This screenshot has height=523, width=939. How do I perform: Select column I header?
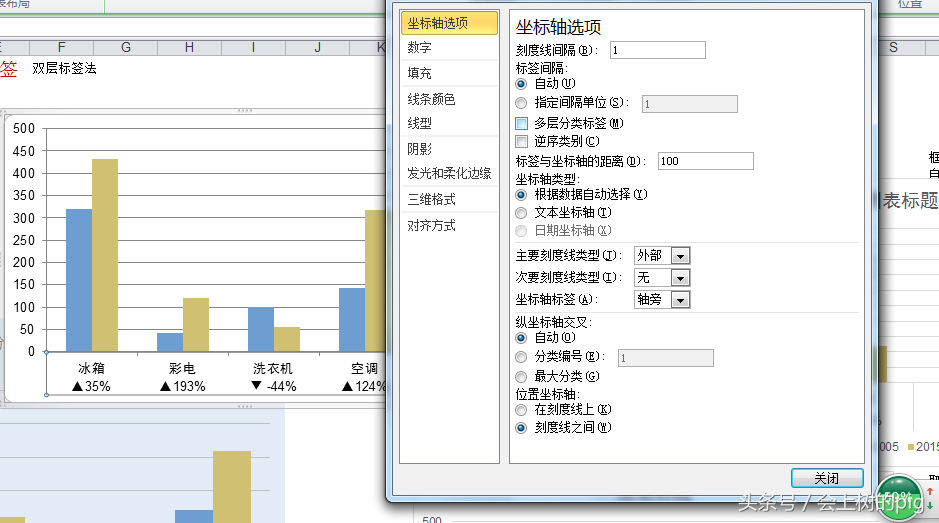tap(253, 47)
